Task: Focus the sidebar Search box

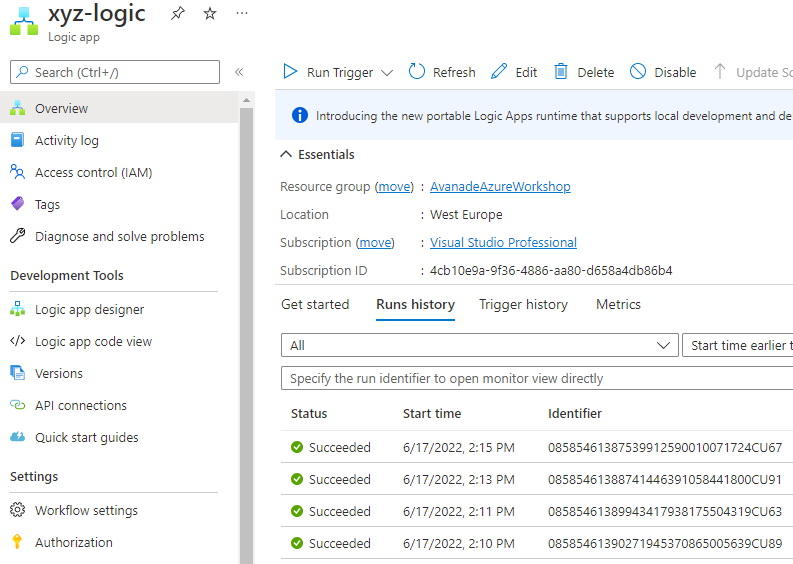Action: click(115, 72)
